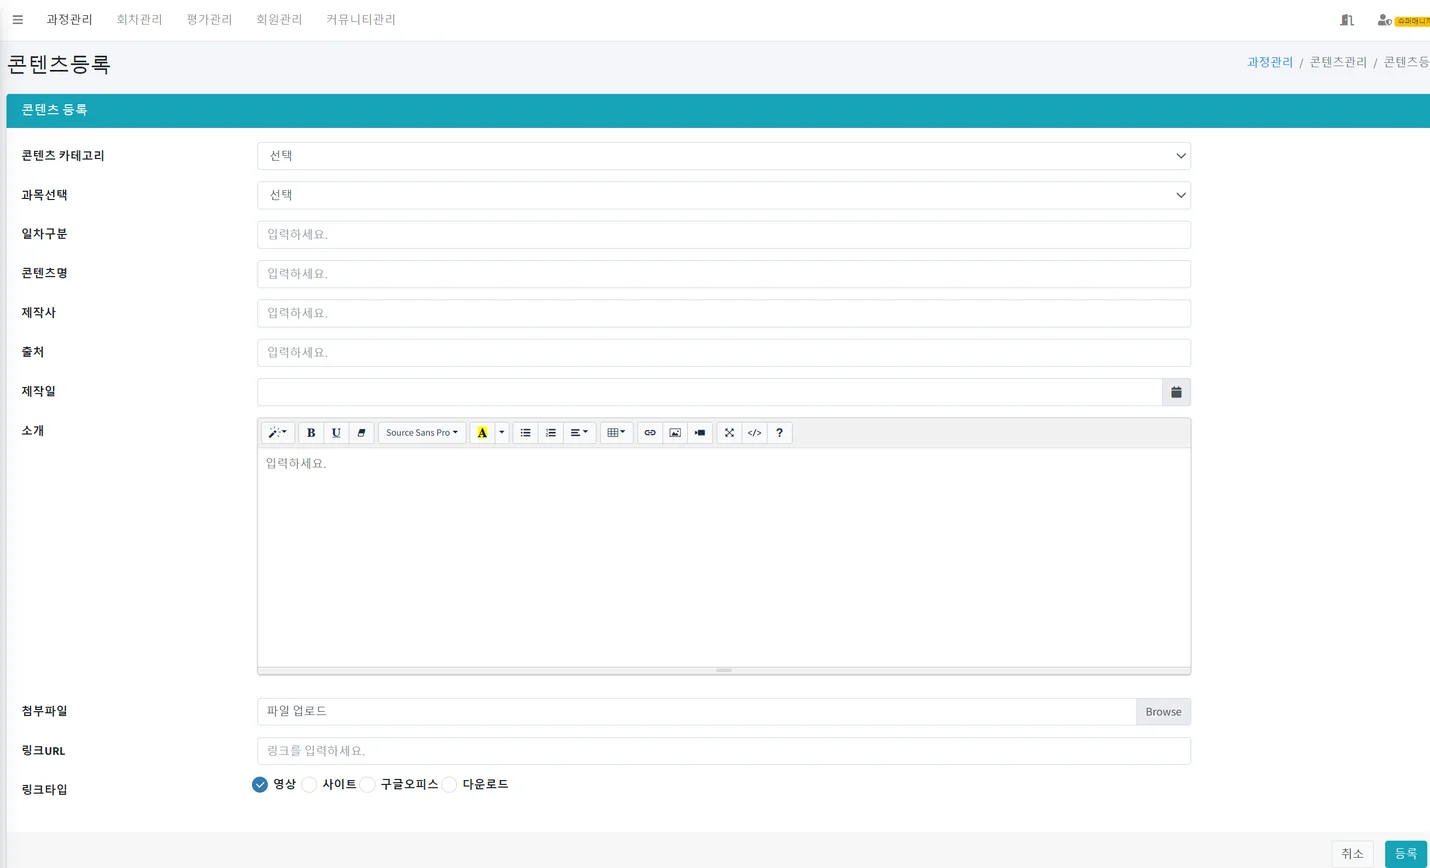Click Browse to upload a file
This screenshot has width=1430, height=868.
(x=1163, y=712)
